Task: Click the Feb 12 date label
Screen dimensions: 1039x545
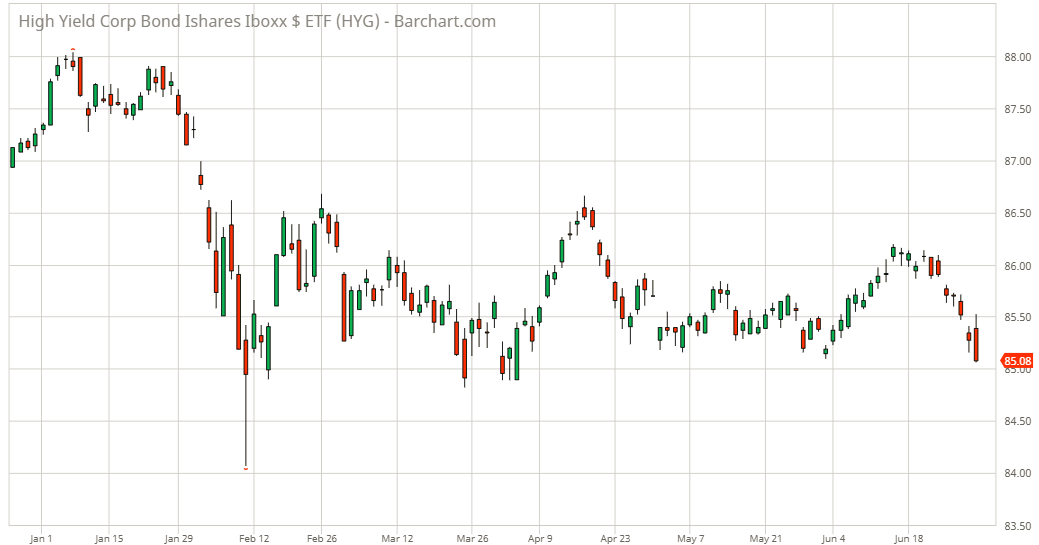Action: pos(254,538)
